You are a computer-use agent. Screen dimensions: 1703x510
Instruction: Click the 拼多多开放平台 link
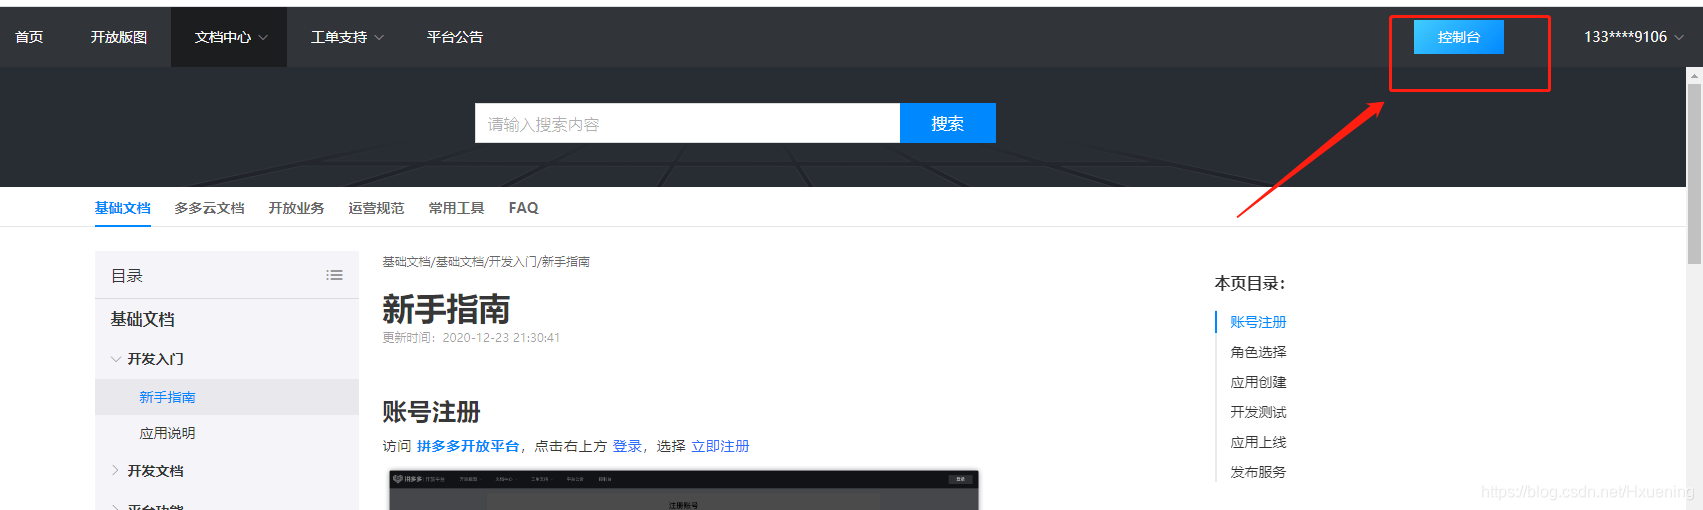pos(468,446)
